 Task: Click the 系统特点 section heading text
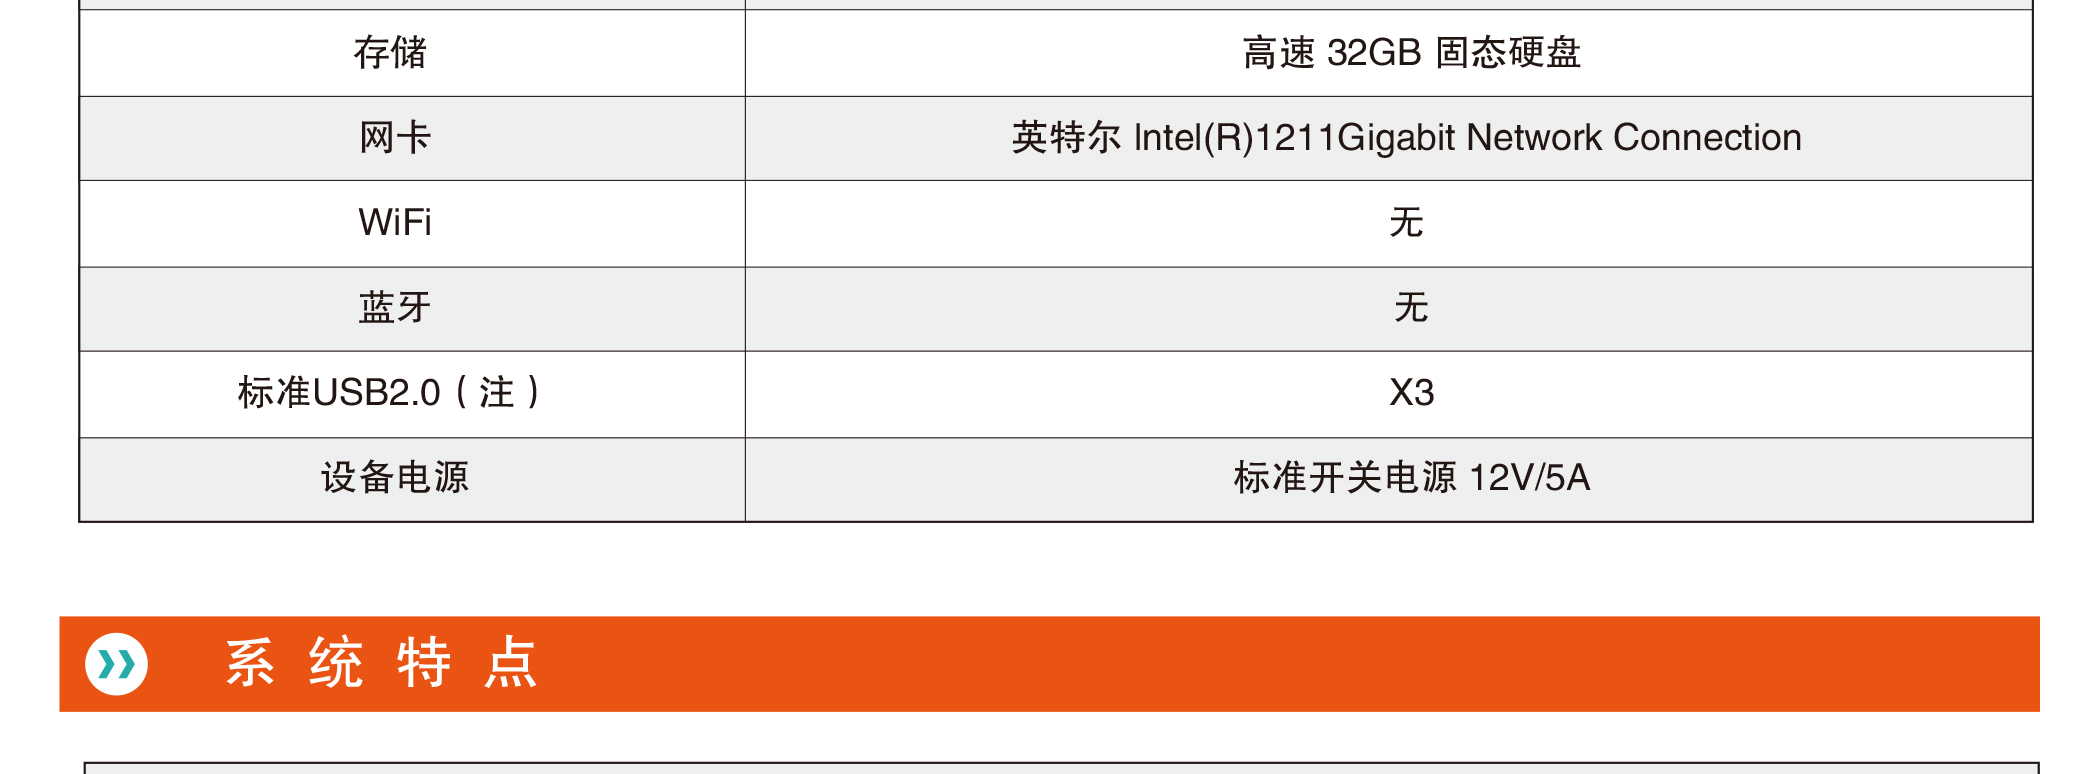pyautogui.click(x=381, y=663)
